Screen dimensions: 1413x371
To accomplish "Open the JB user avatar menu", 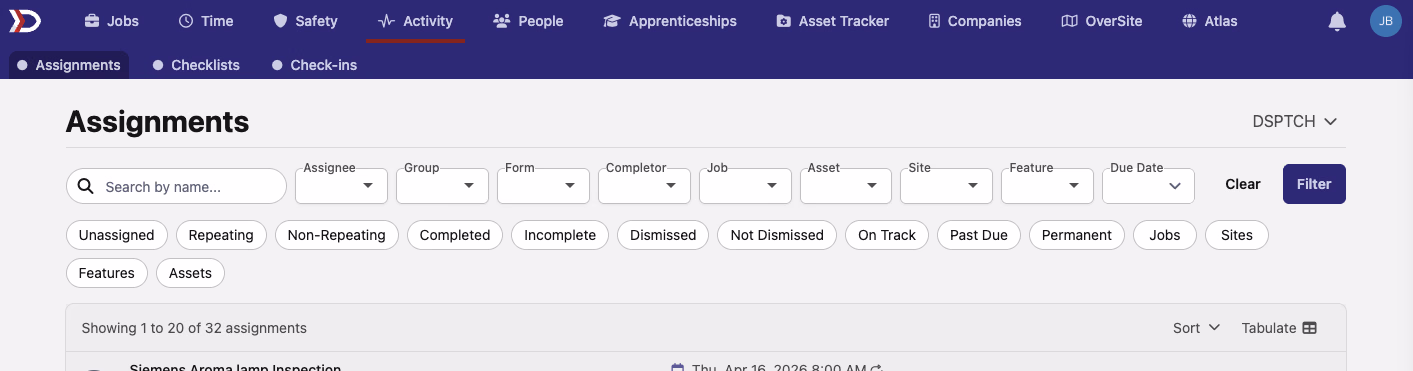I will (1386, 21).
